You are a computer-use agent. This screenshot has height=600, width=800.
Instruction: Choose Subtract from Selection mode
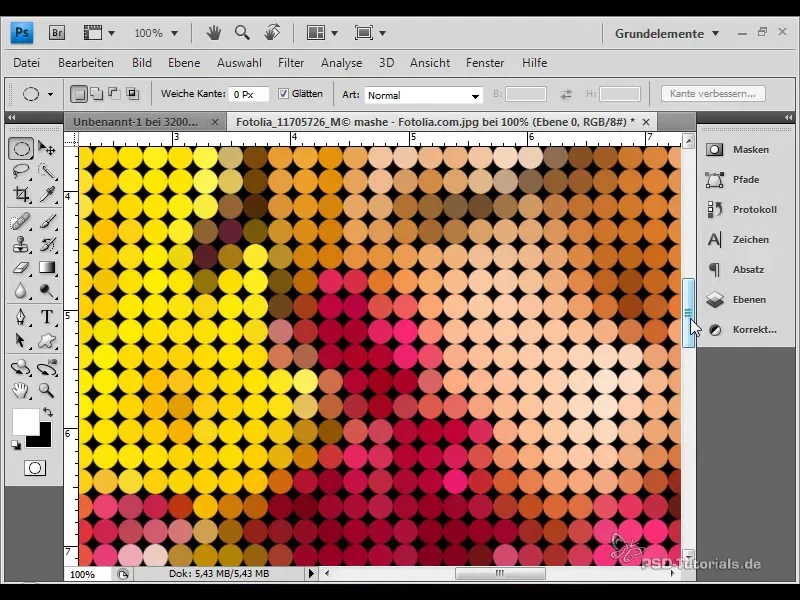[x=114, y=94]
